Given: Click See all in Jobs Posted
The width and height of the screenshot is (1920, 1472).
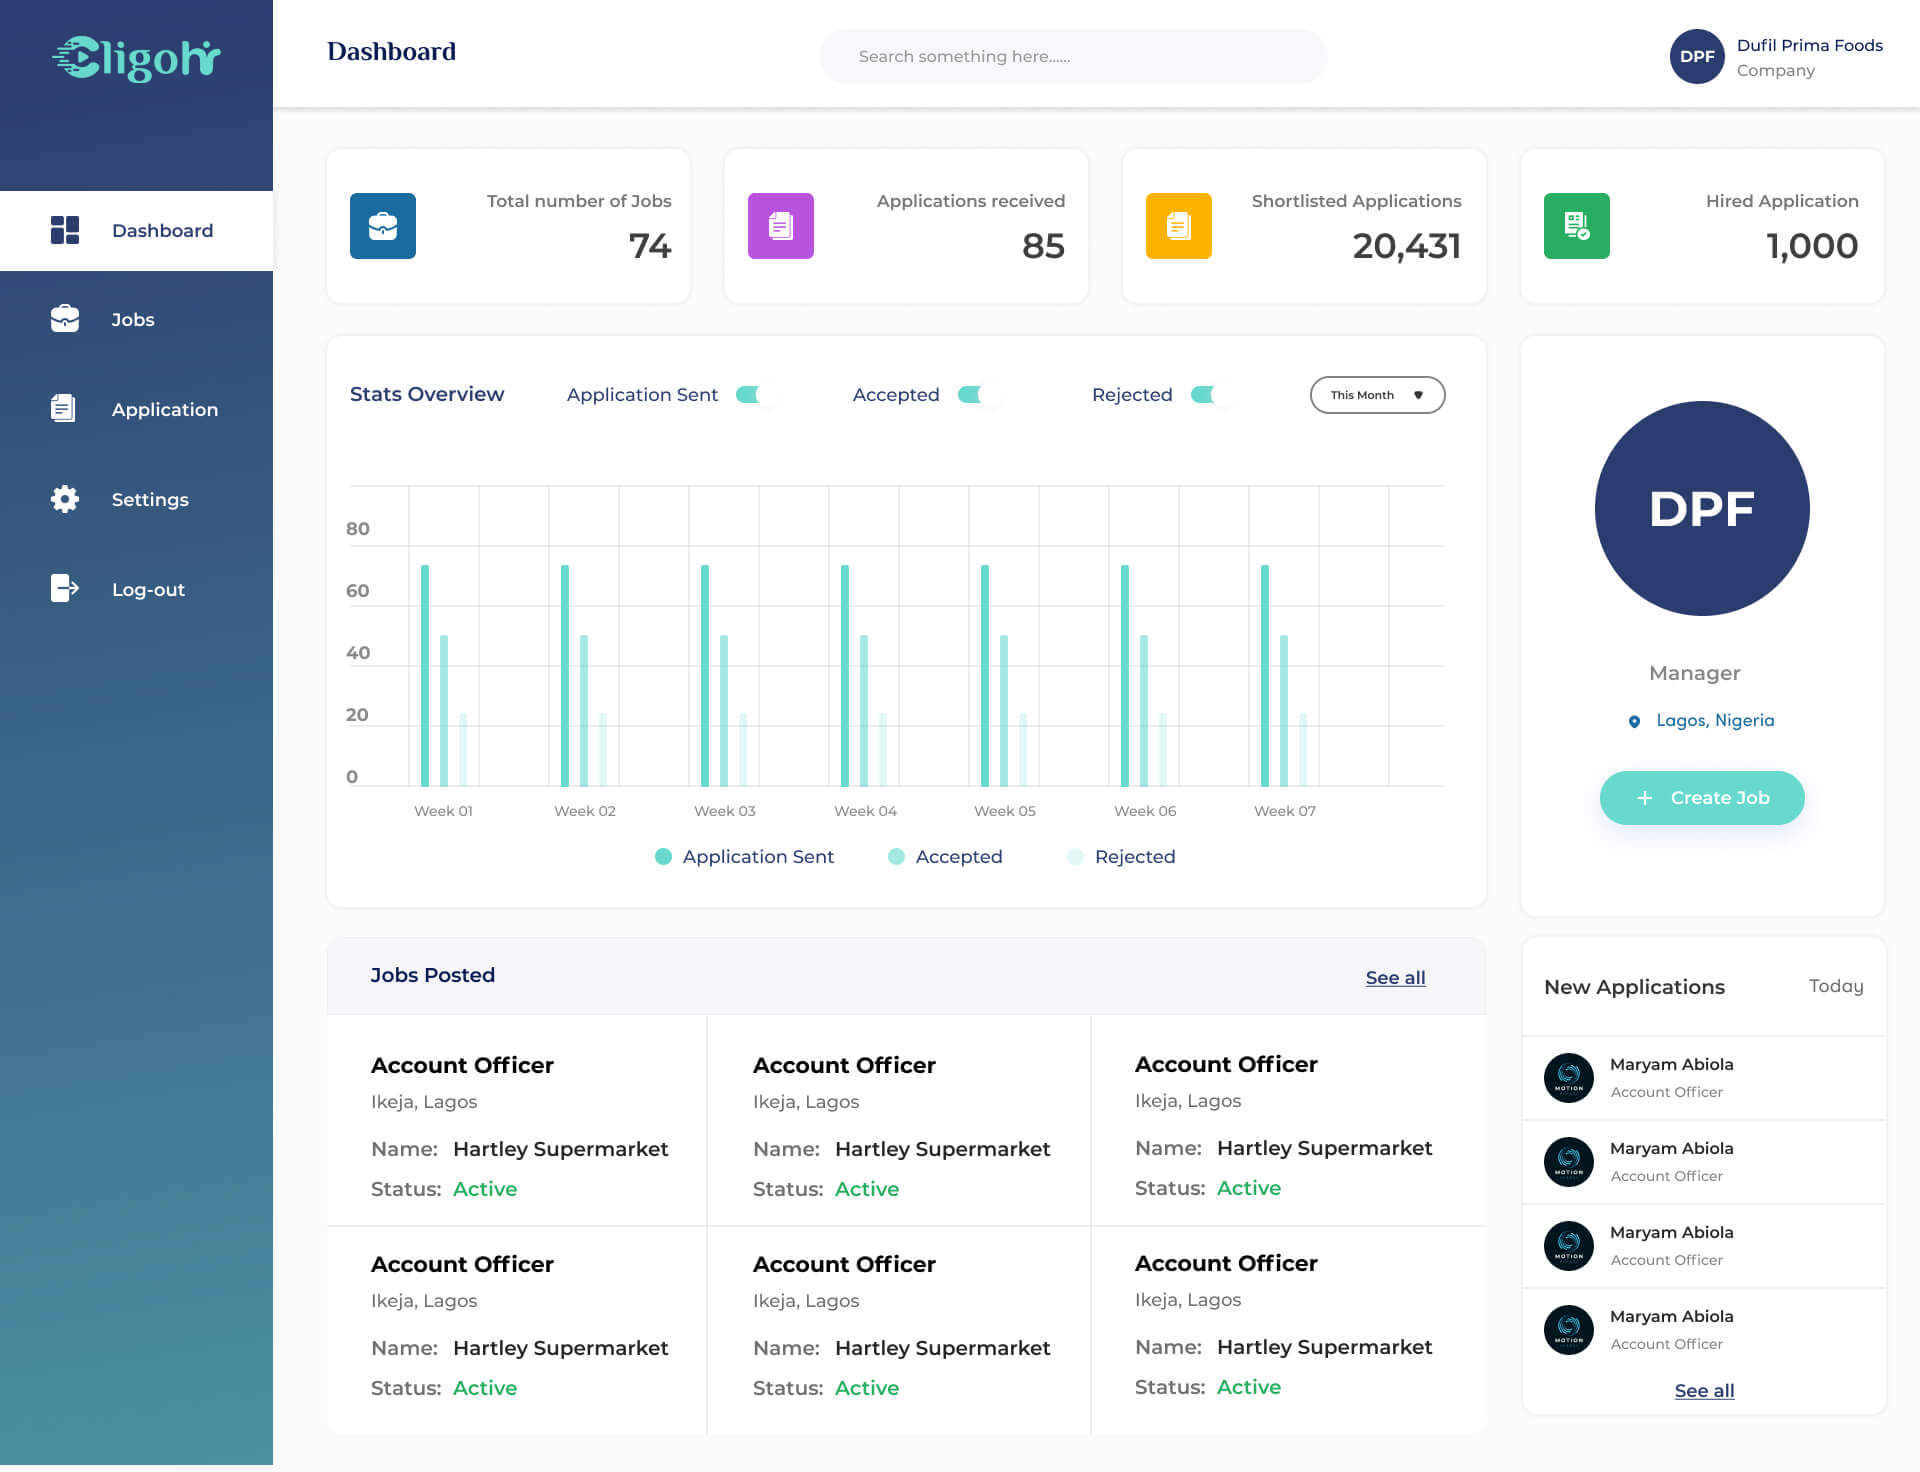Looking at the screenshot, I should point(1395,978).
